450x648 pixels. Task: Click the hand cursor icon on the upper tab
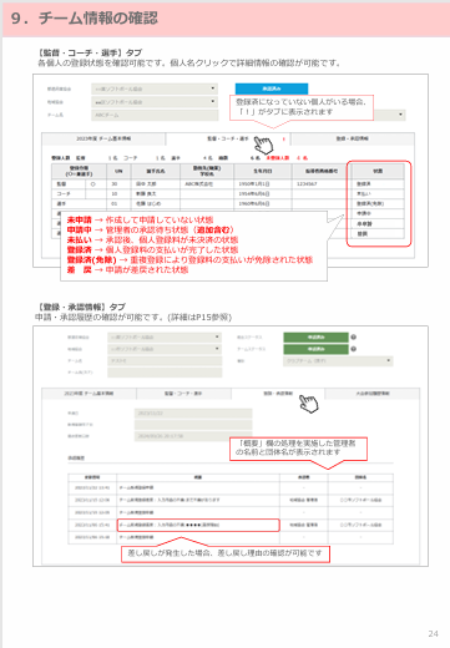(x=264, y=145)
